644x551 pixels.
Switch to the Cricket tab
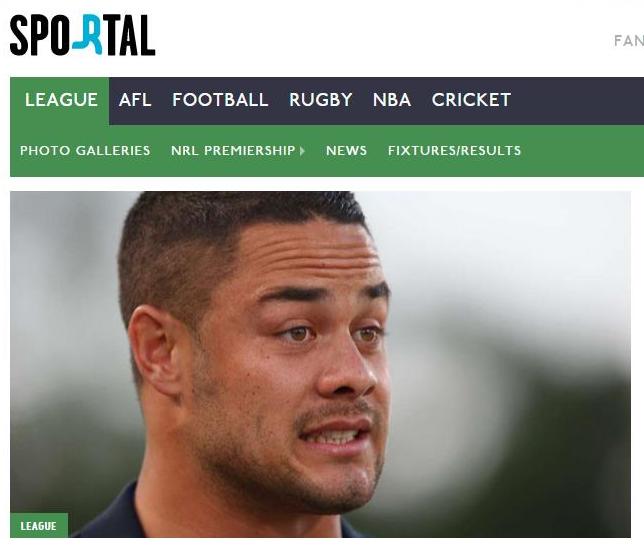coord(471,100)
